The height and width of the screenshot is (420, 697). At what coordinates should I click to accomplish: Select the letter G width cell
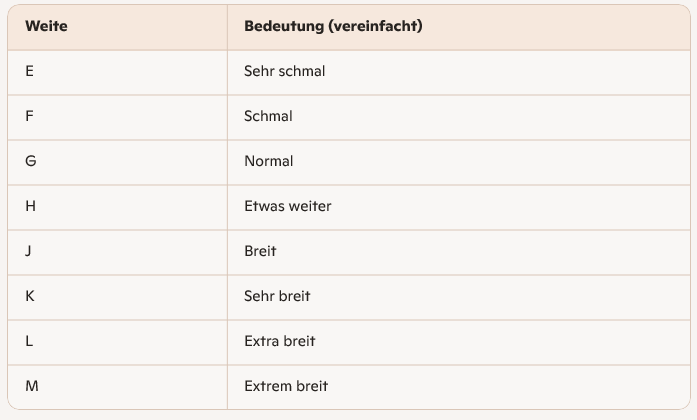coord(31,161)
